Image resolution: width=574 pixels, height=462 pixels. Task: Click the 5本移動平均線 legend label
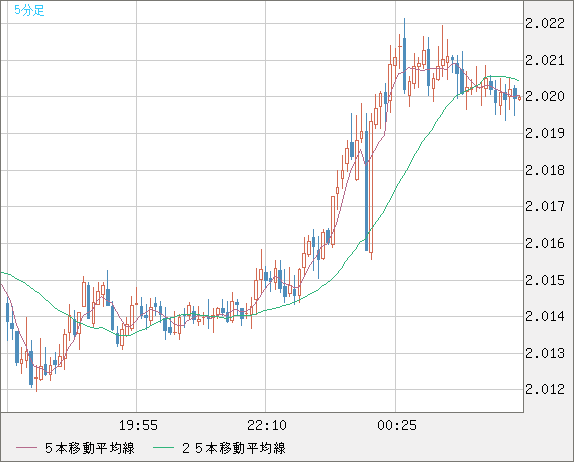[x=90, y=448]
